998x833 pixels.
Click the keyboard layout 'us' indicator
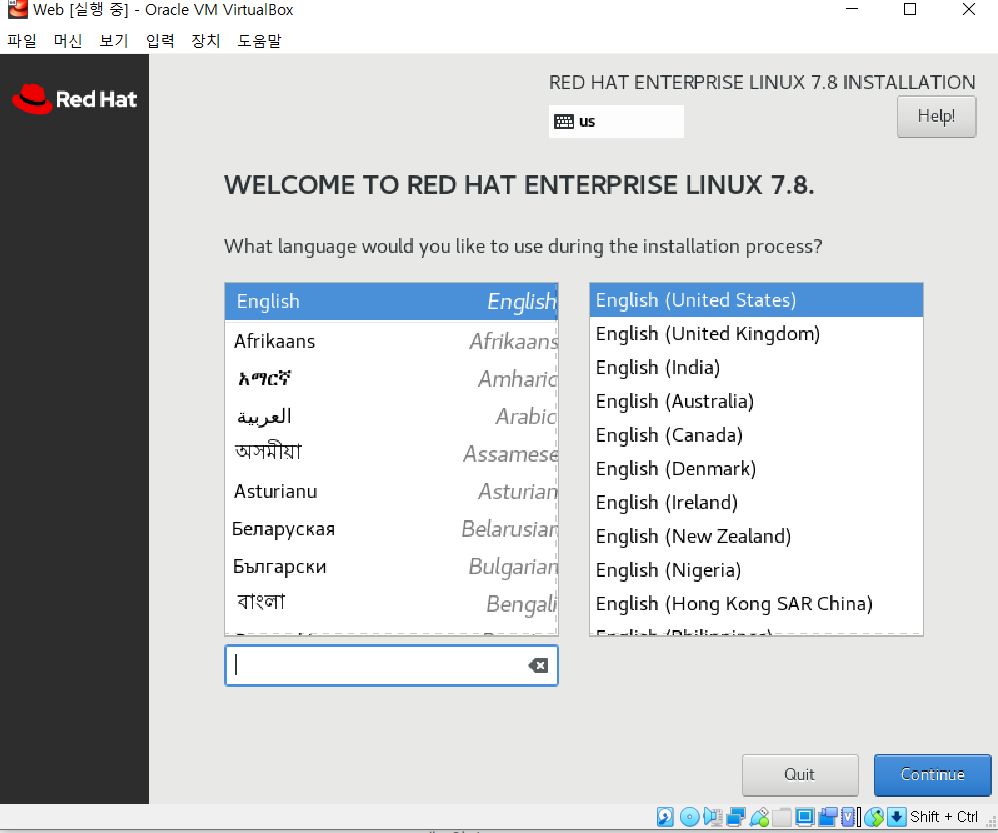(616, 122)
